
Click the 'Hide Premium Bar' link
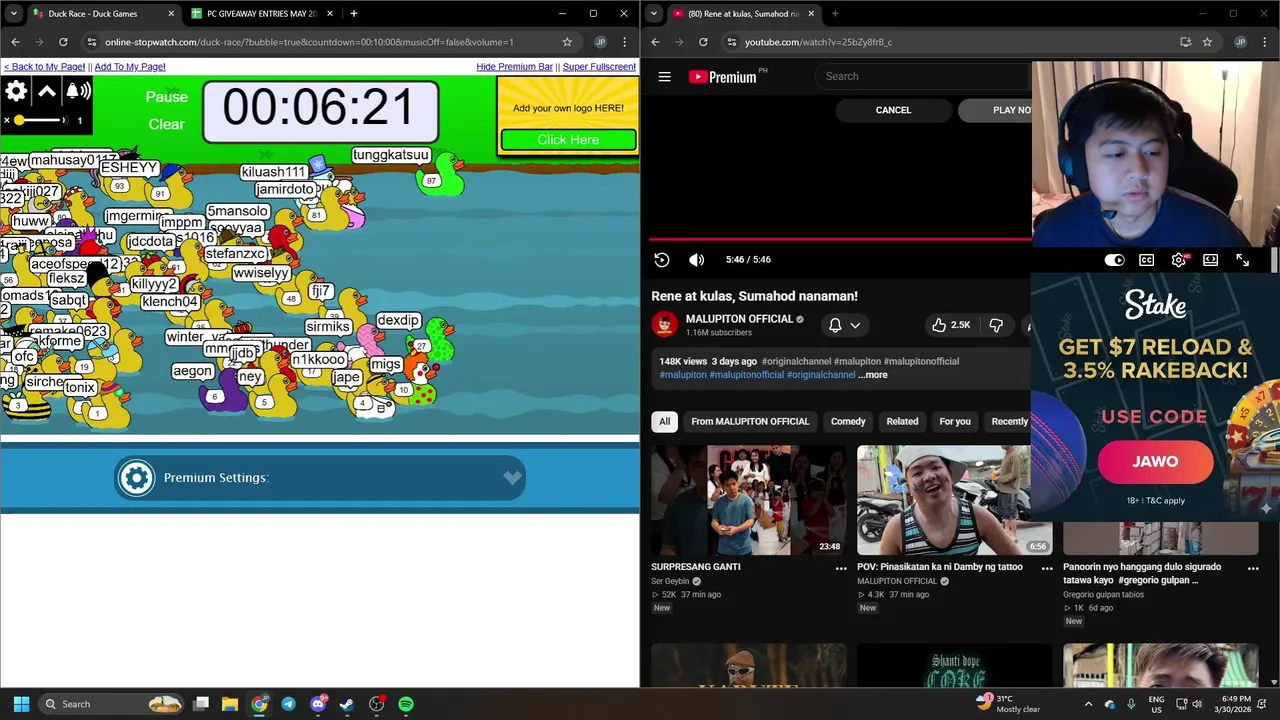(x=514, y=67)
